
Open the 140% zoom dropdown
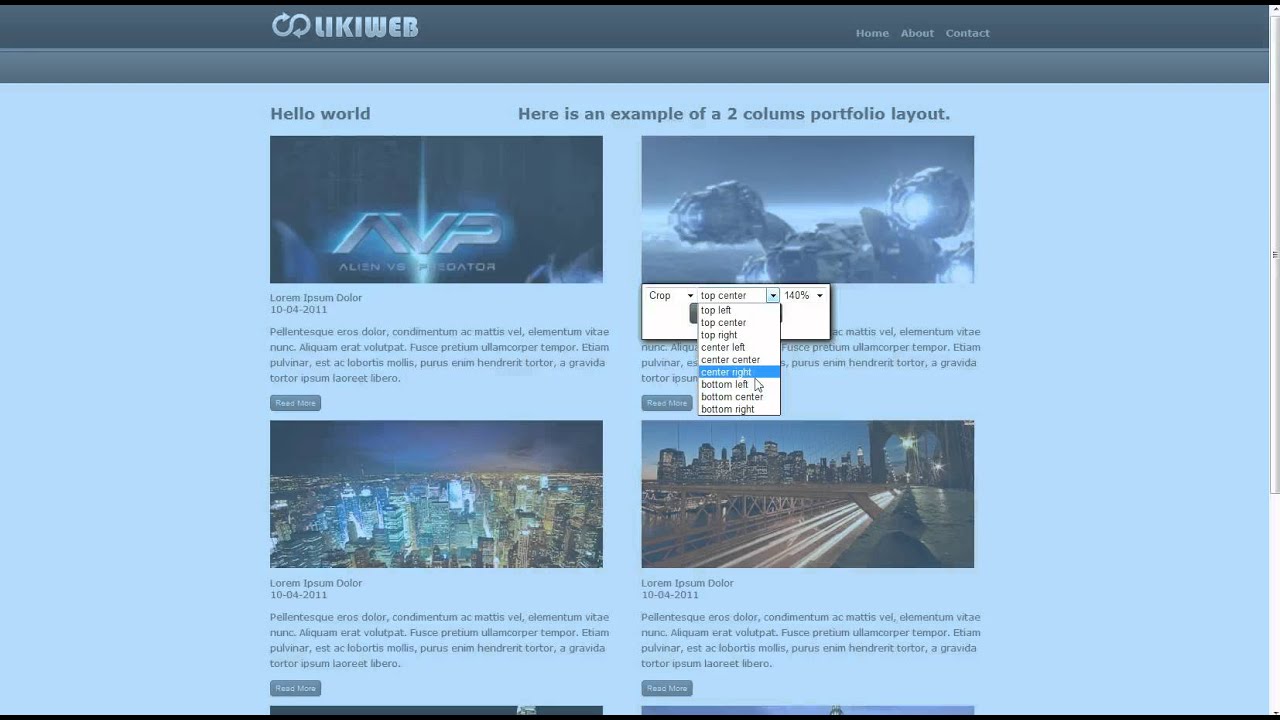coord(804,296)
